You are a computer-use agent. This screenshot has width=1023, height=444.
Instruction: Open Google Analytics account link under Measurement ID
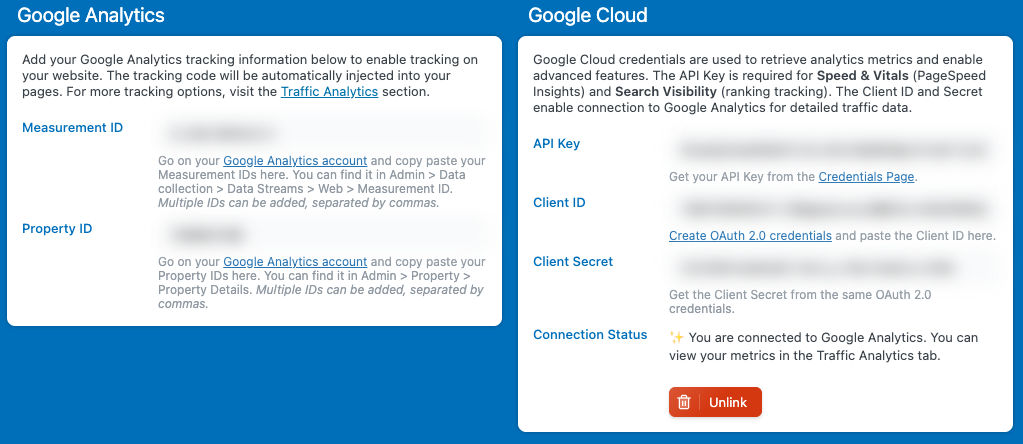pyautogui.click(x=295, y=160)
